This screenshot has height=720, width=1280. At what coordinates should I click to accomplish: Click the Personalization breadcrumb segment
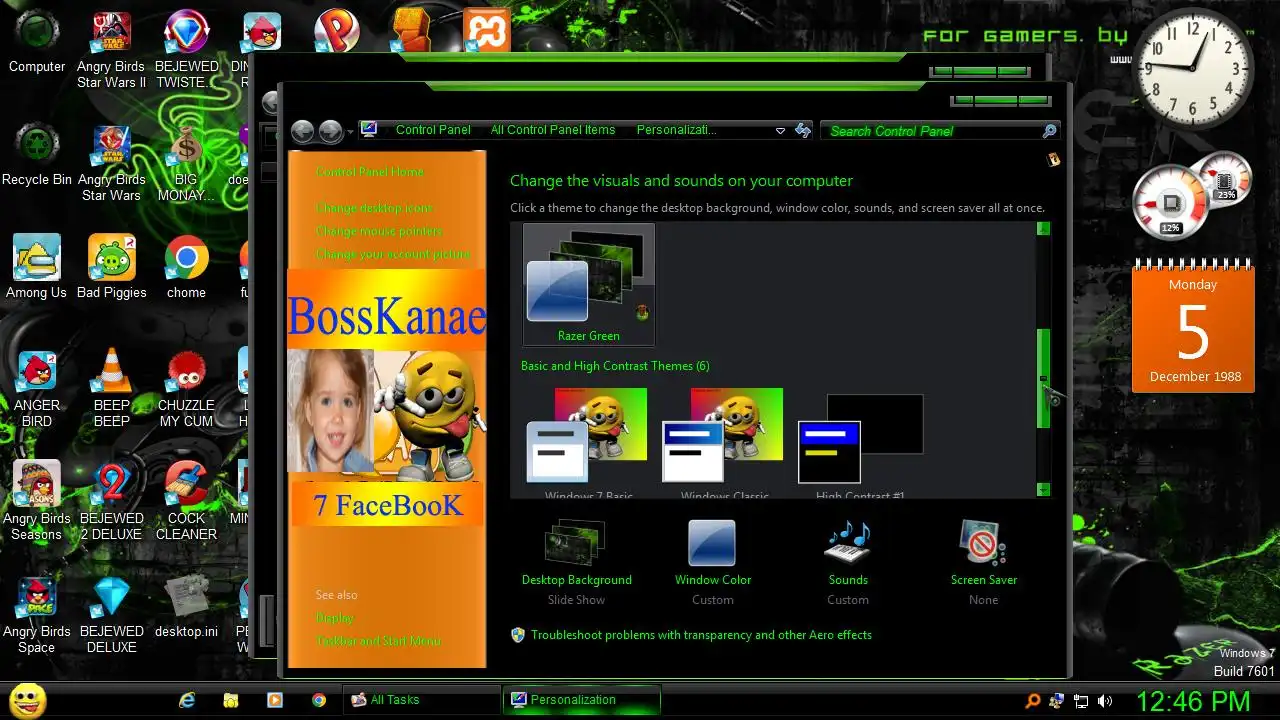[x=677, y=130]
